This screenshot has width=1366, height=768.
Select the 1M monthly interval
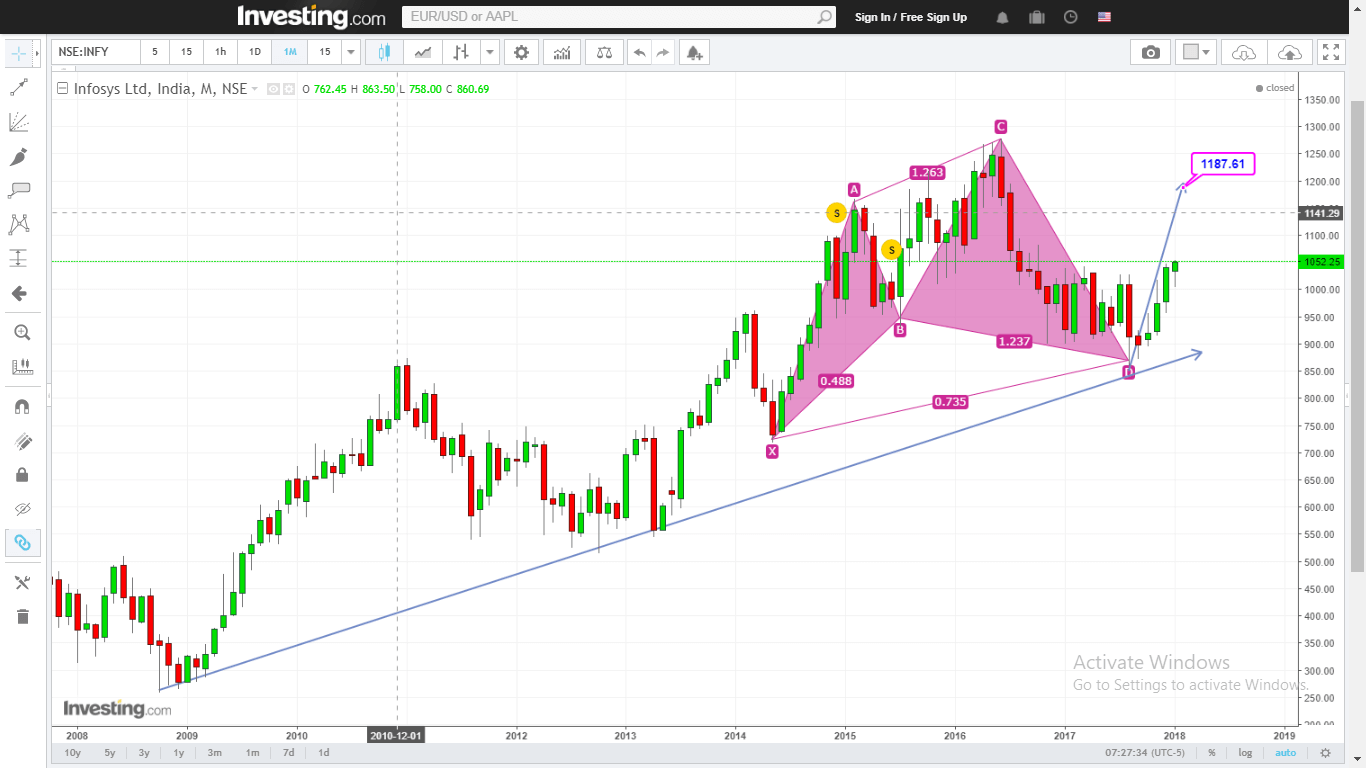(289, 52)
